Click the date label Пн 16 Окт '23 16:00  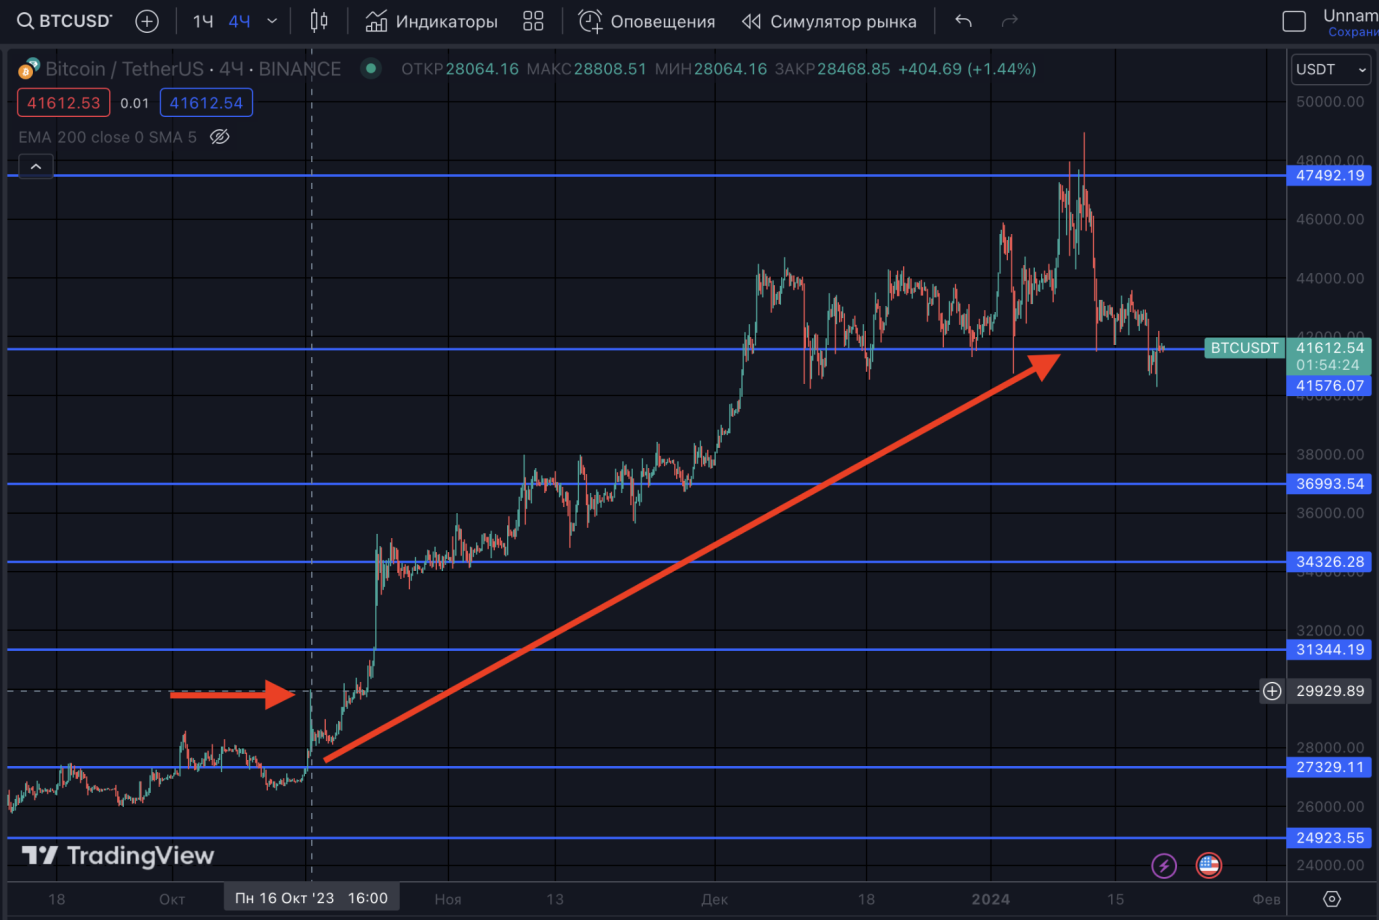pos(311,898)
